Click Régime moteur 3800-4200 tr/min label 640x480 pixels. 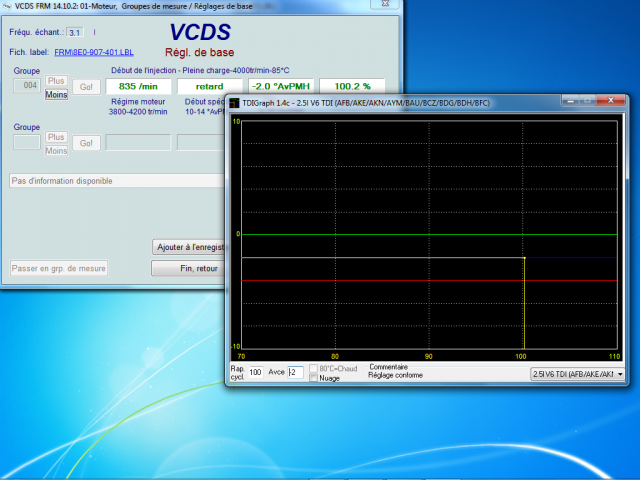138,107
